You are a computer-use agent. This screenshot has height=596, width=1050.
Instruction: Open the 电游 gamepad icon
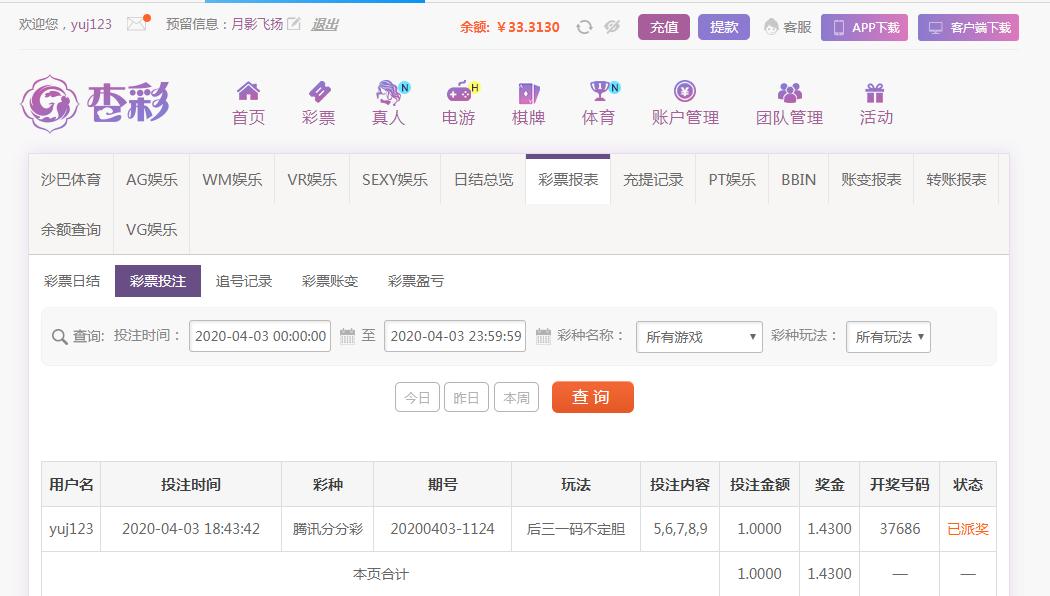point(458,93)
